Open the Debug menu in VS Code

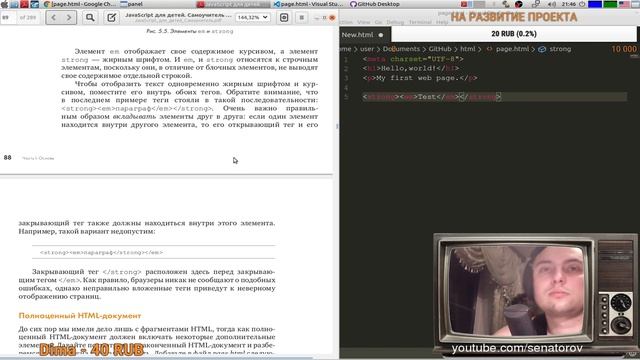[395, 22]
